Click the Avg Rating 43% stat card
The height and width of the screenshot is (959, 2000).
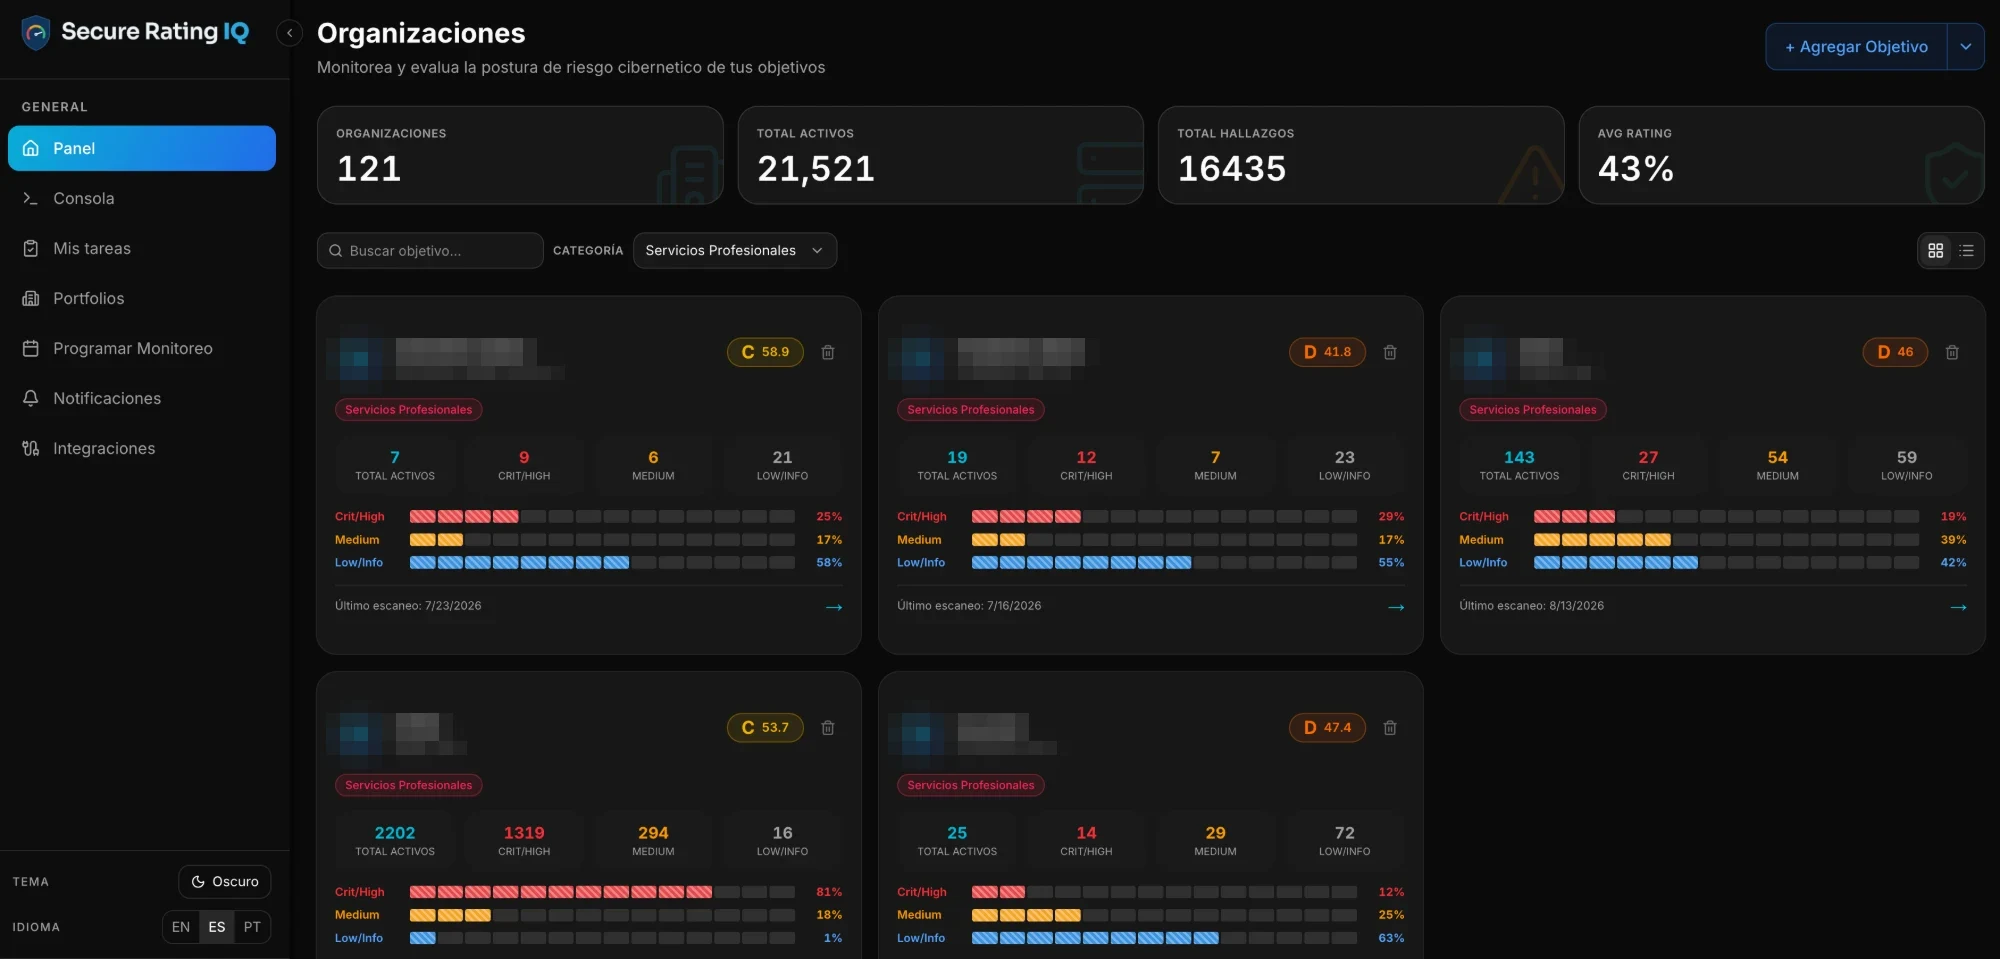(x=1781, y=155)
